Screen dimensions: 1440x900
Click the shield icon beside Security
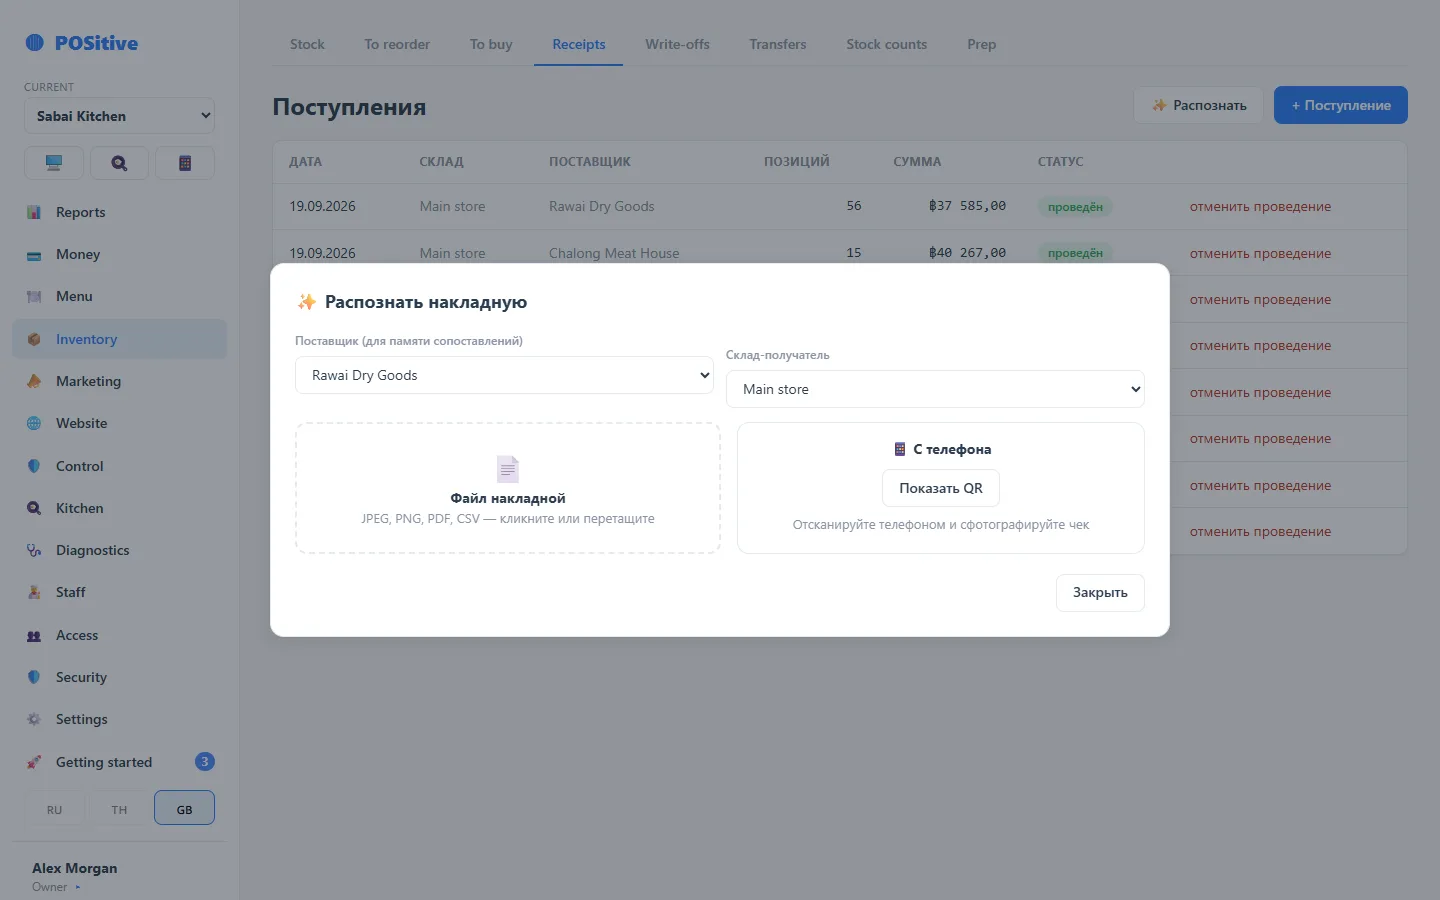pos(34,677)
